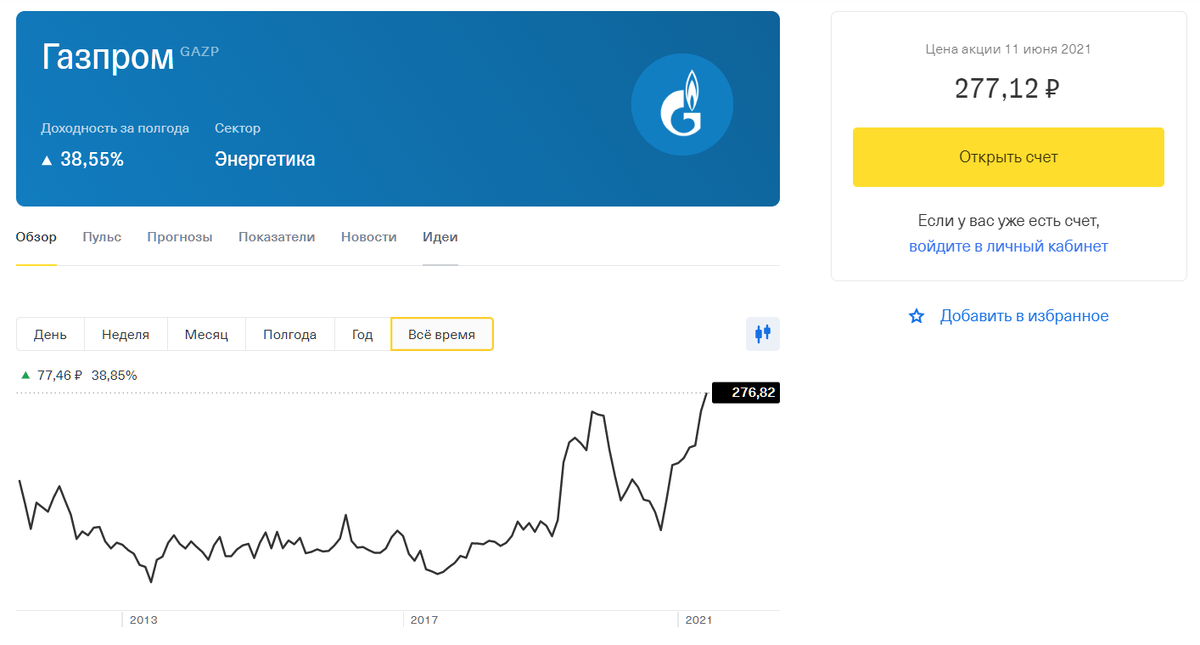Select the Месяц chart period
Viewport: 1200px width, 645px height.
[x=206, y=334]
